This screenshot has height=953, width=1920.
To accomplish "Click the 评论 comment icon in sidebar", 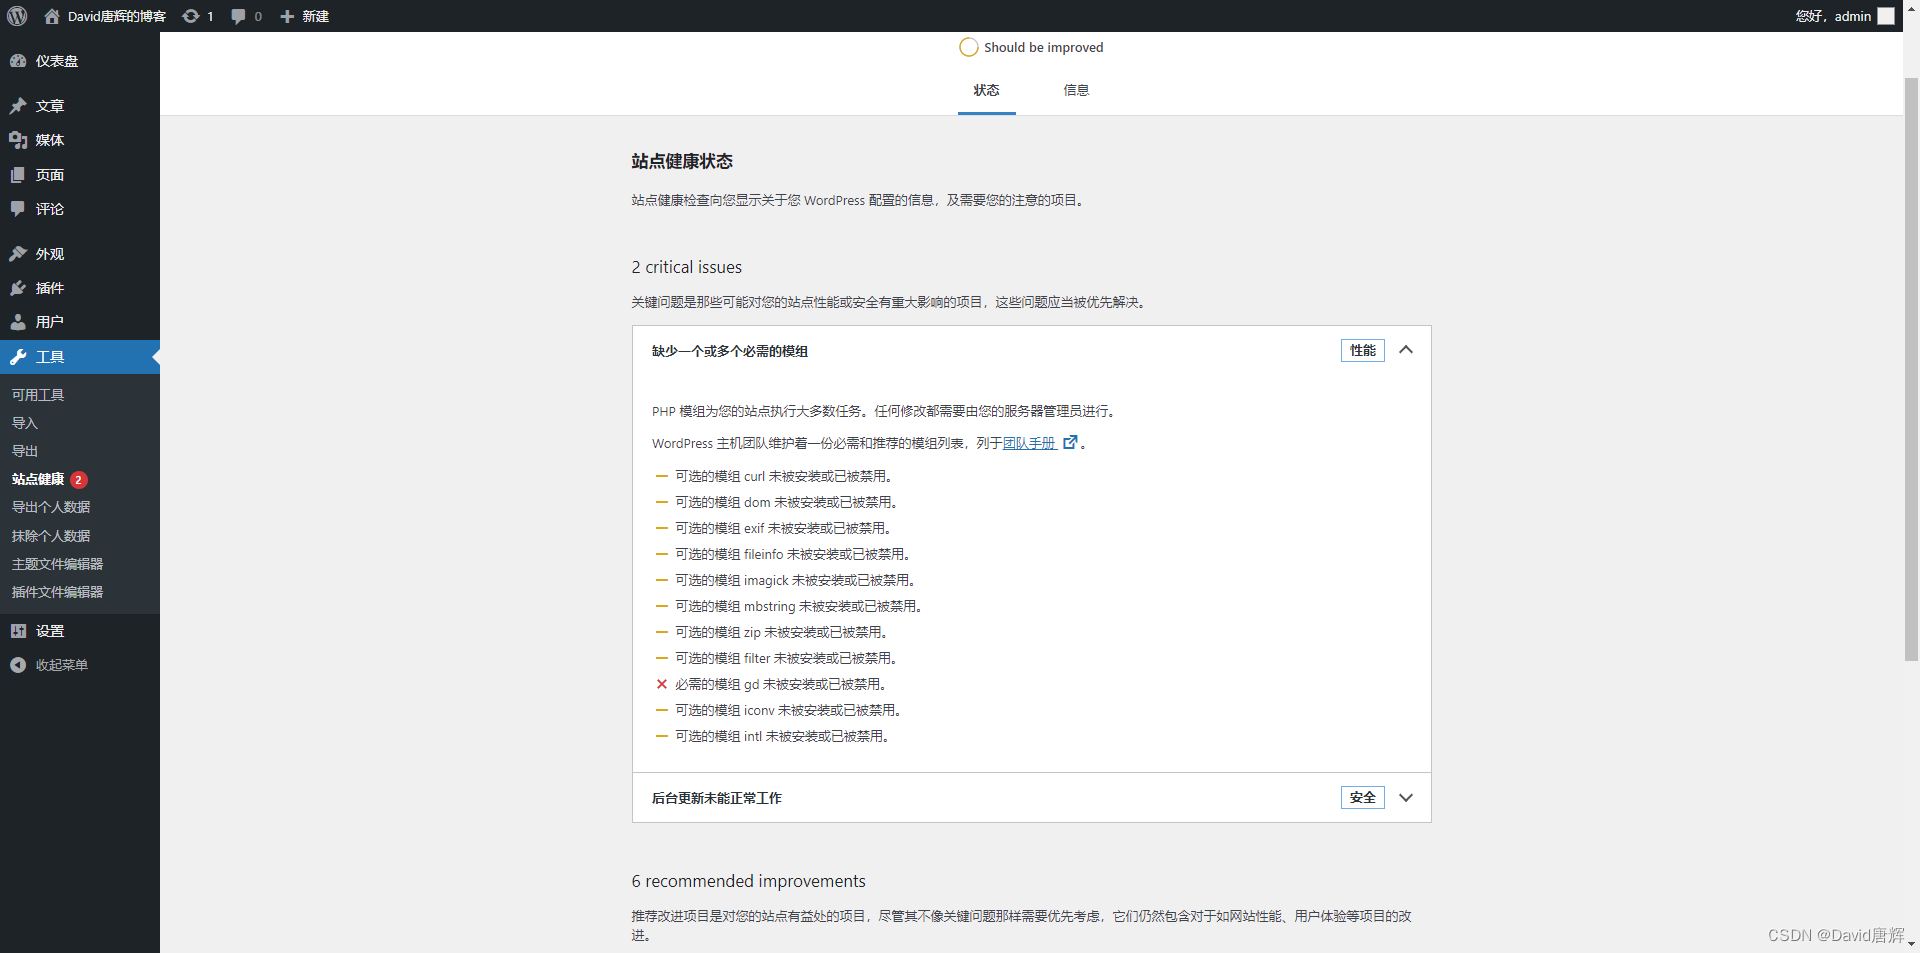I will point(18,209).
